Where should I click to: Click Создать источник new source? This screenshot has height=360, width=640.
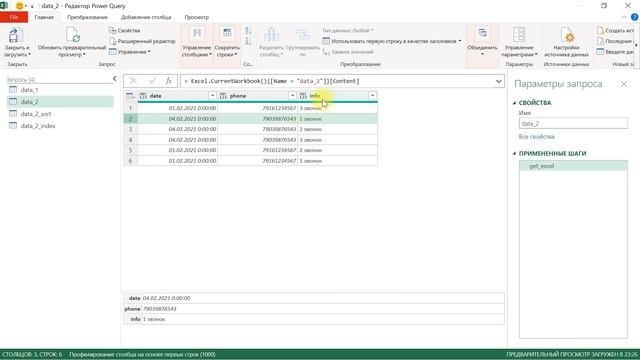pyautogui.click(x=615, y=31)
